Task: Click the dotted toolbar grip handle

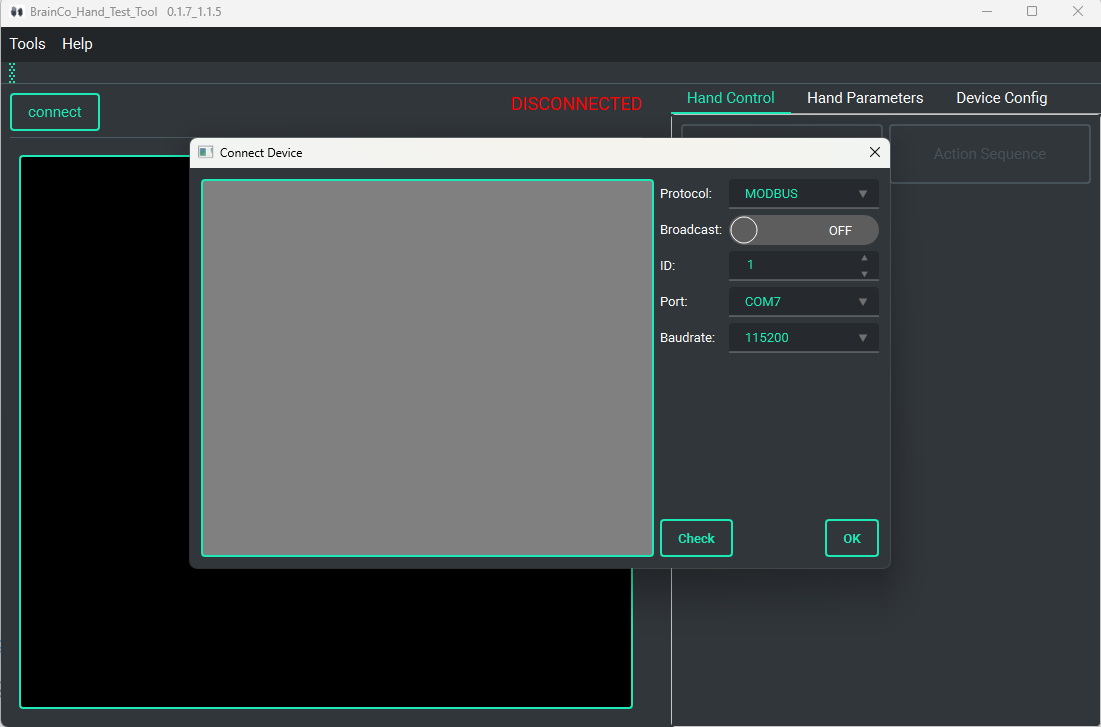Action: (12, 73)
